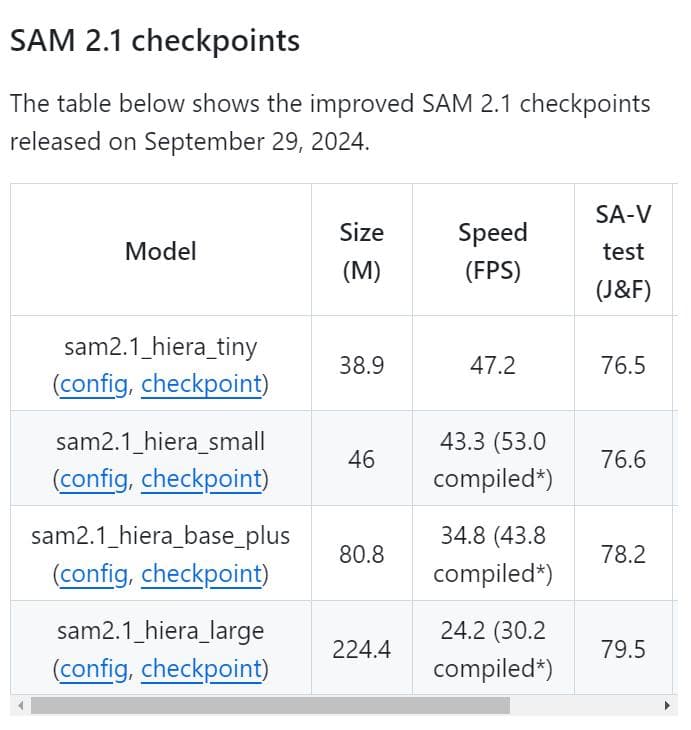Click the 78.2 score cell for hiera_base_plus
The height and width of the screenshot is (730, 691).
click(x=623, y=555)
